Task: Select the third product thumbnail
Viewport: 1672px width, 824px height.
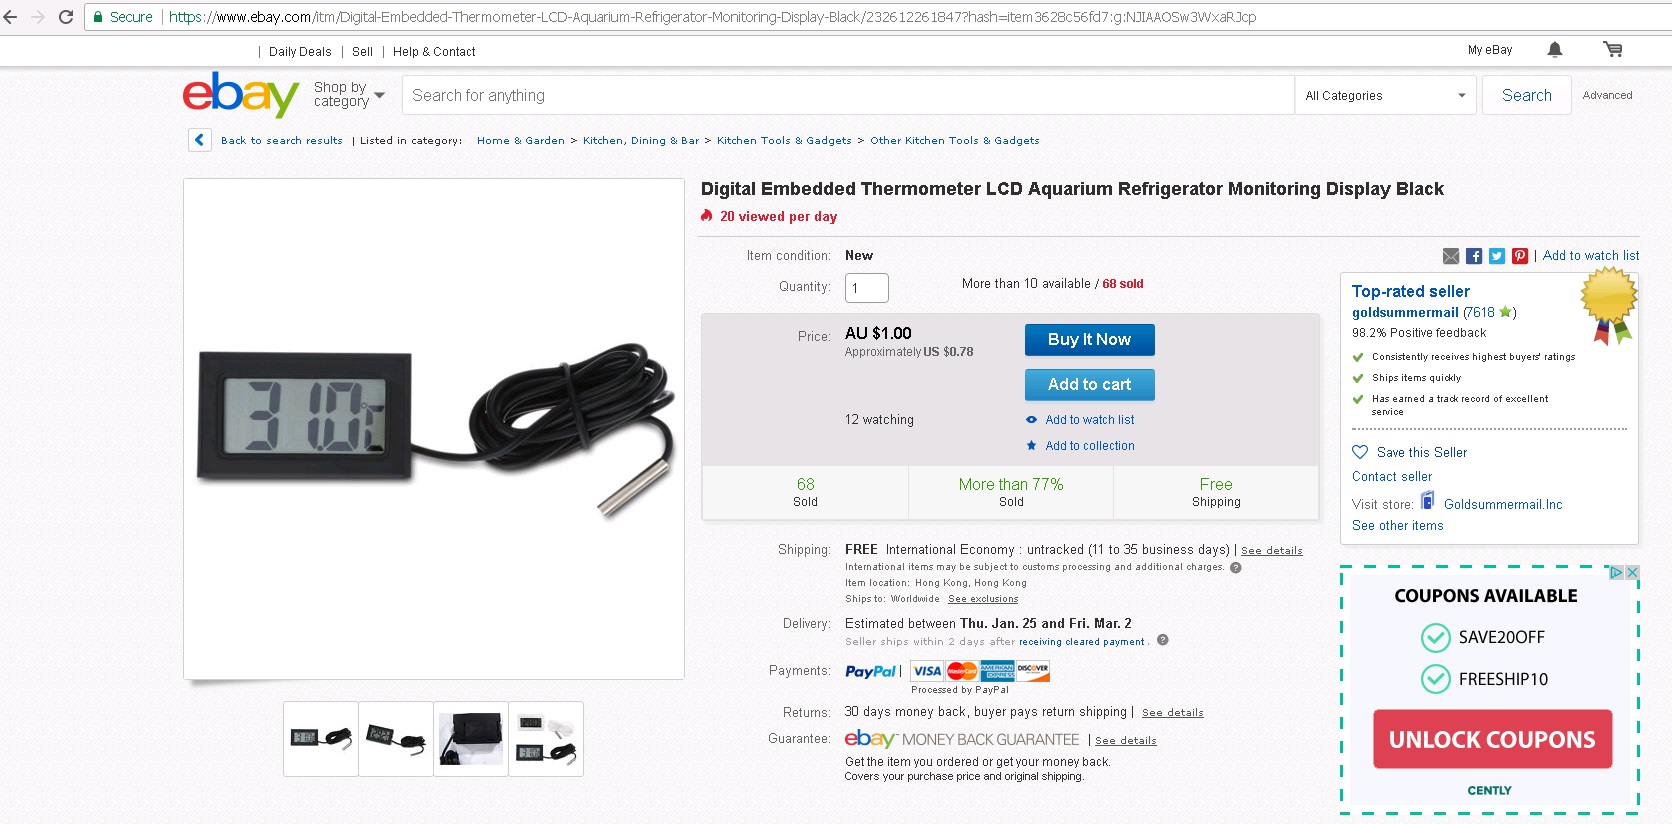Action: (x=471, y=739)
